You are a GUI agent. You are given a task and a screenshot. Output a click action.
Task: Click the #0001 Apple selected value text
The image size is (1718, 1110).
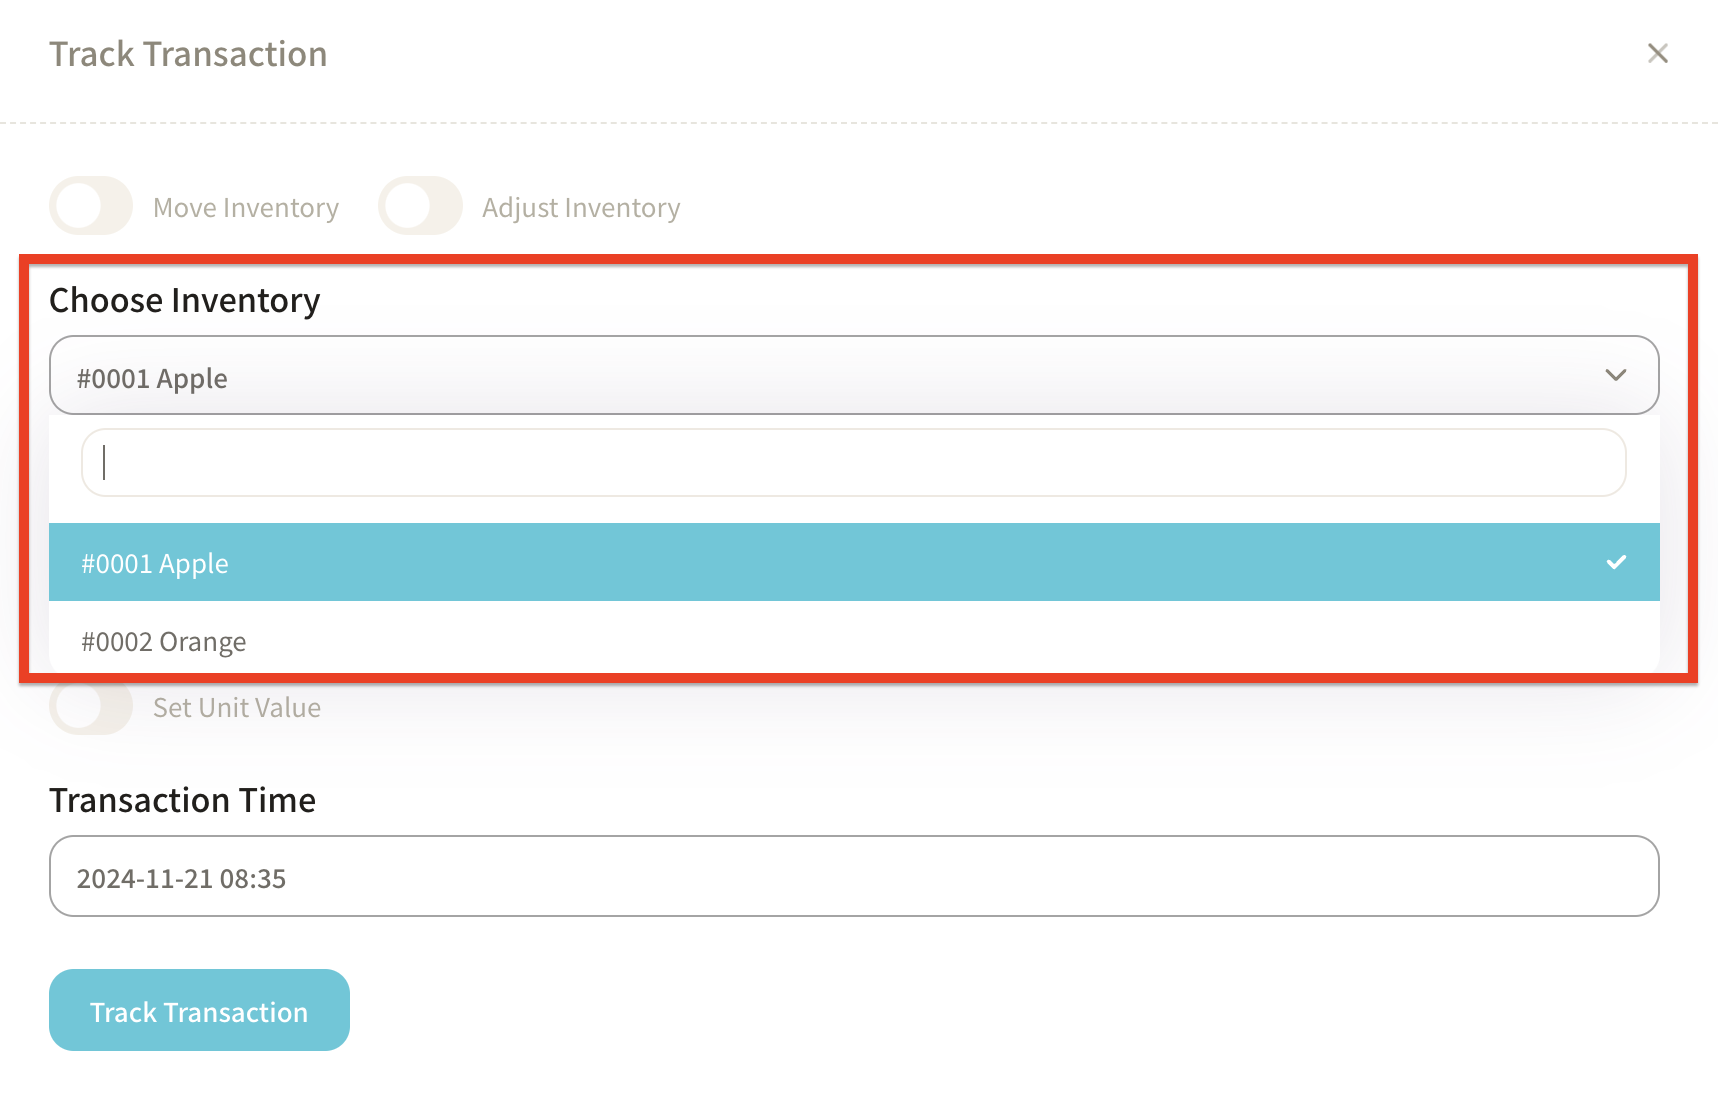(x=152, y=379)
